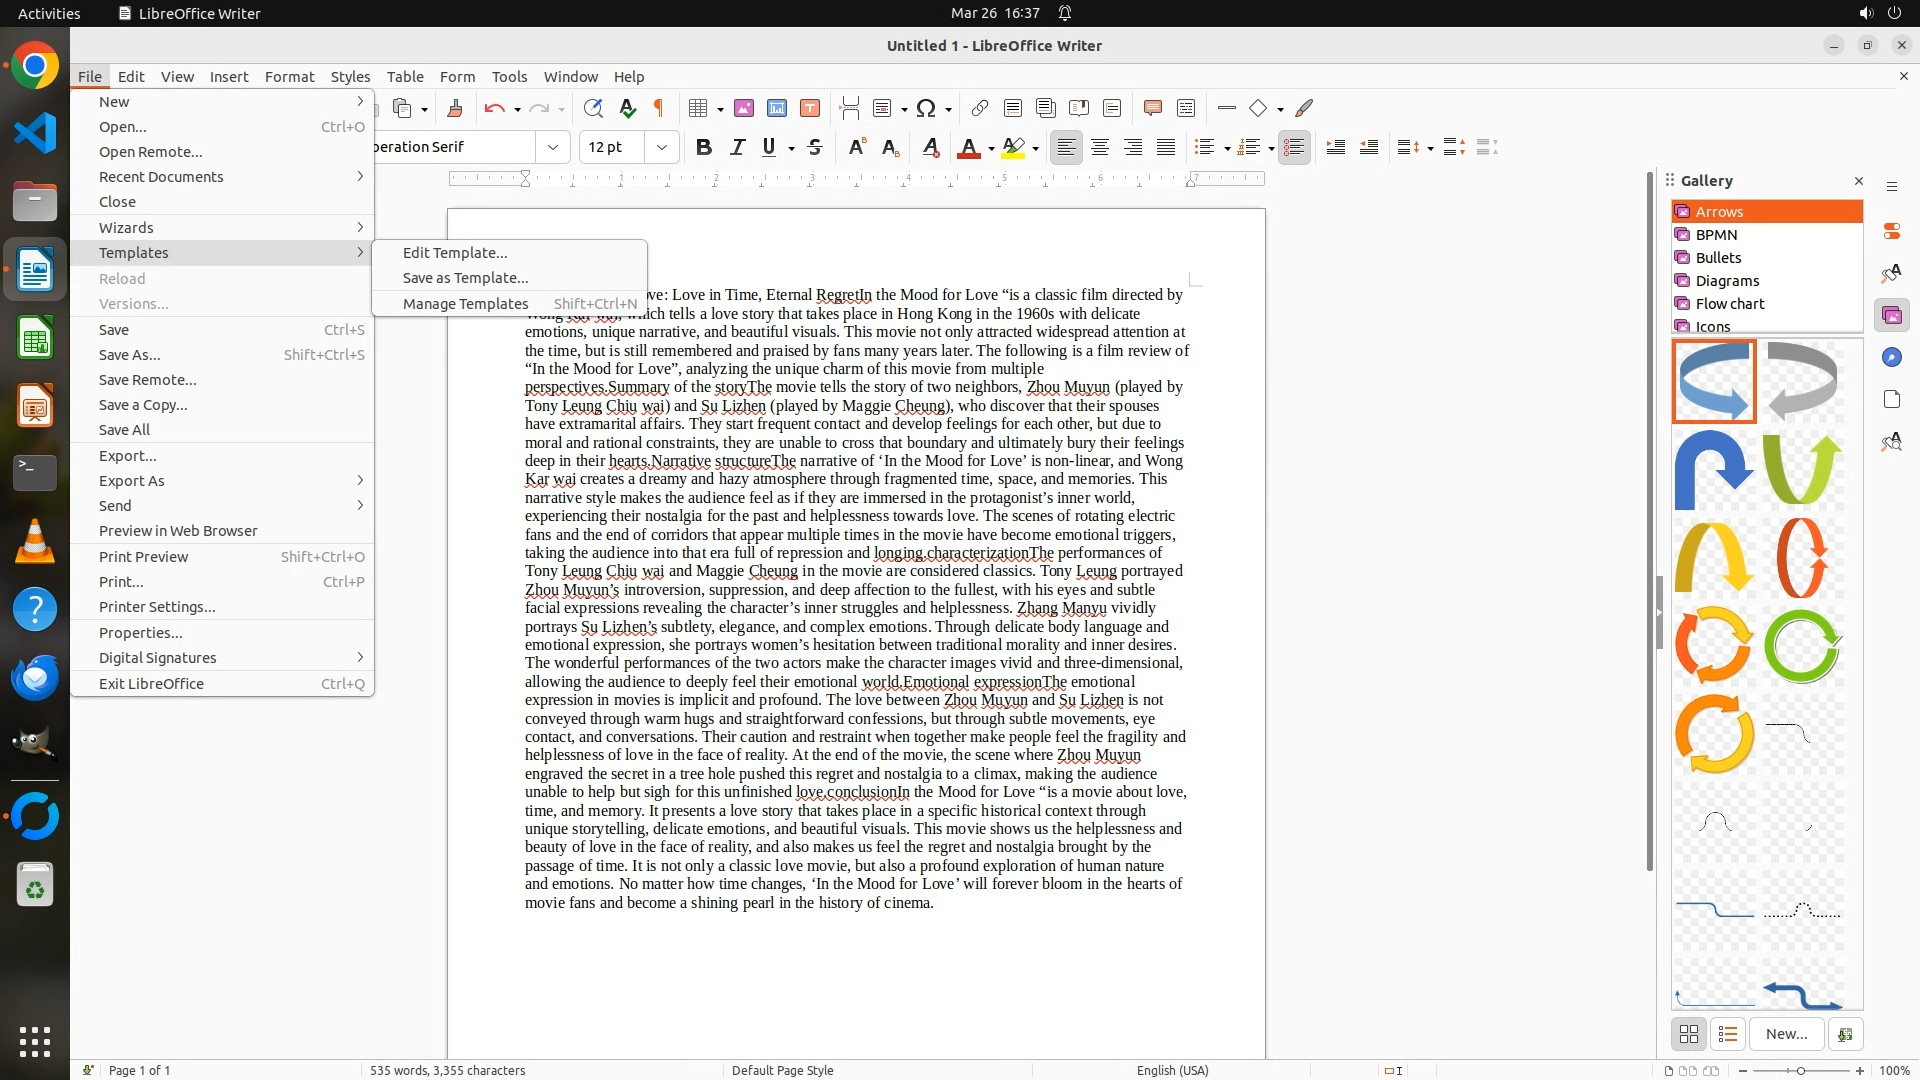Enable Justified paragraph alignment
1920x1080 pixels.
[1166, 147]
